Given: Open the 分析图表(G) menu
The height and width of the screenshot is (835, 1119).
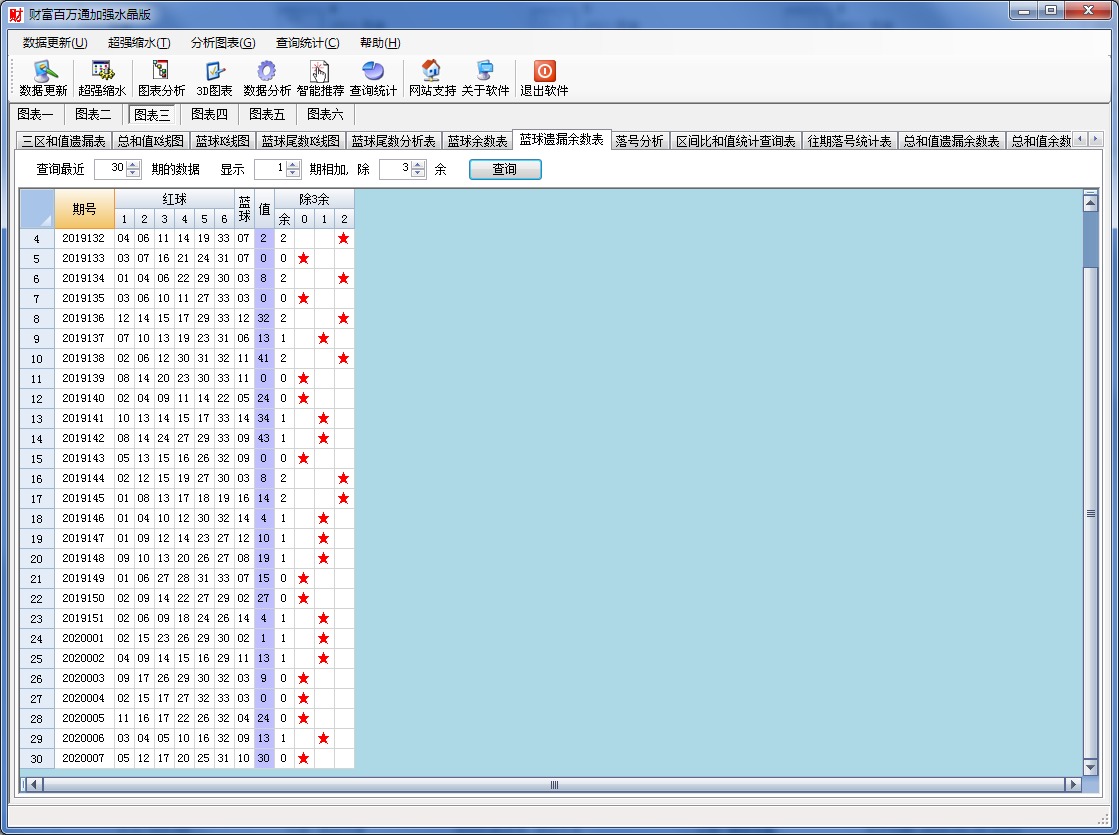Looking at the screenshot, I should click(x=223, y=43).
